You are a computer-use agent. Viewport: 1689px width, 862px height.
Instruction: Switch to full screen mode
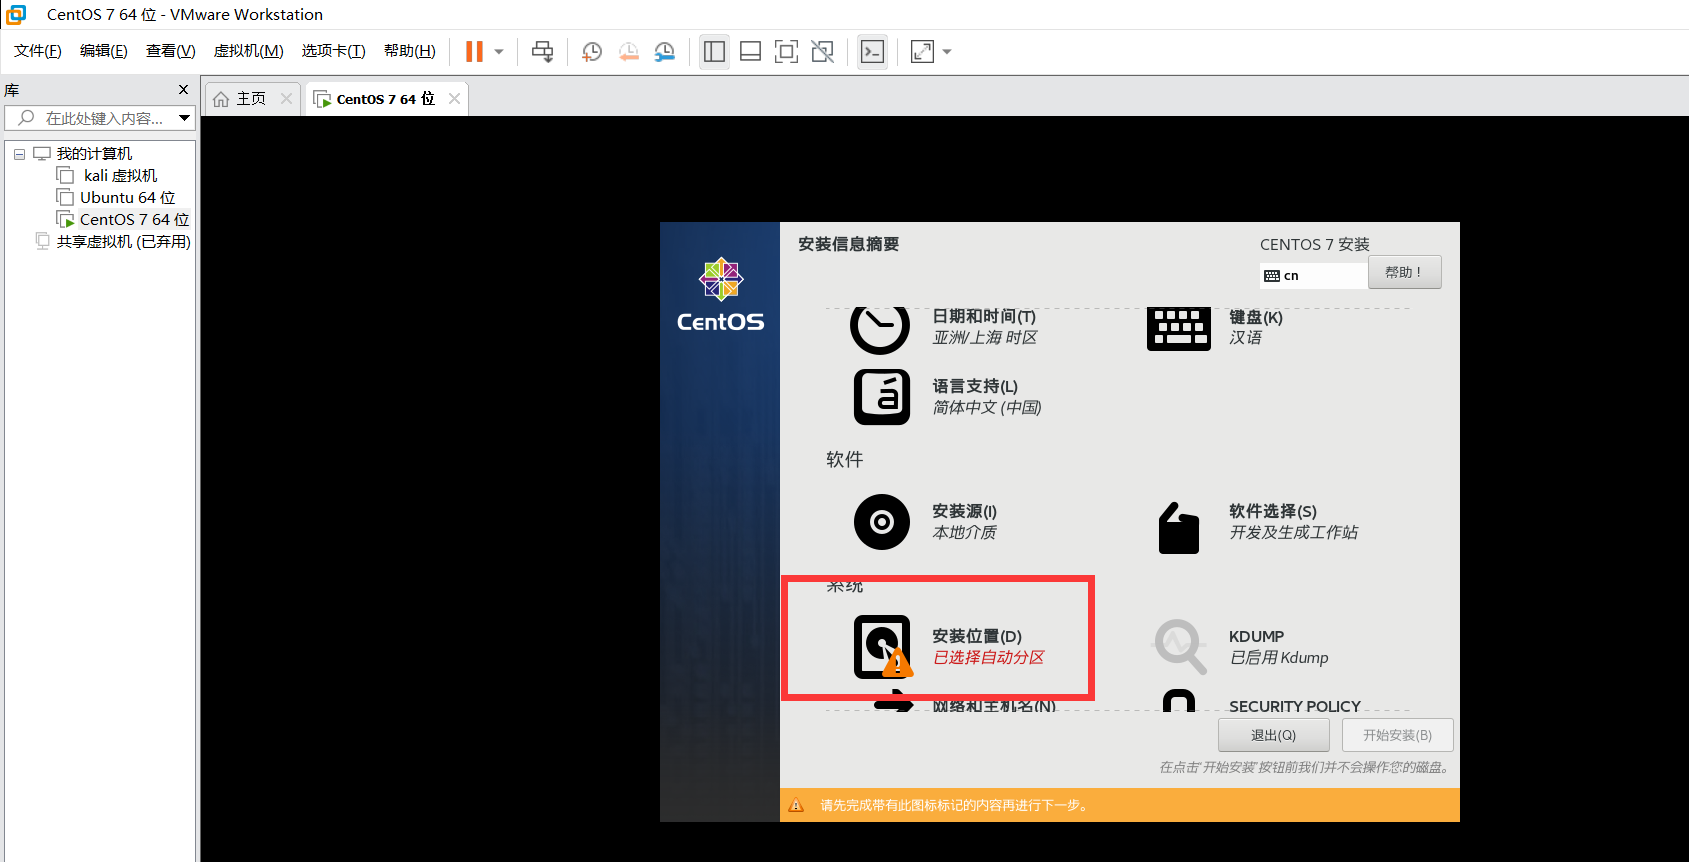coord(786,52)
